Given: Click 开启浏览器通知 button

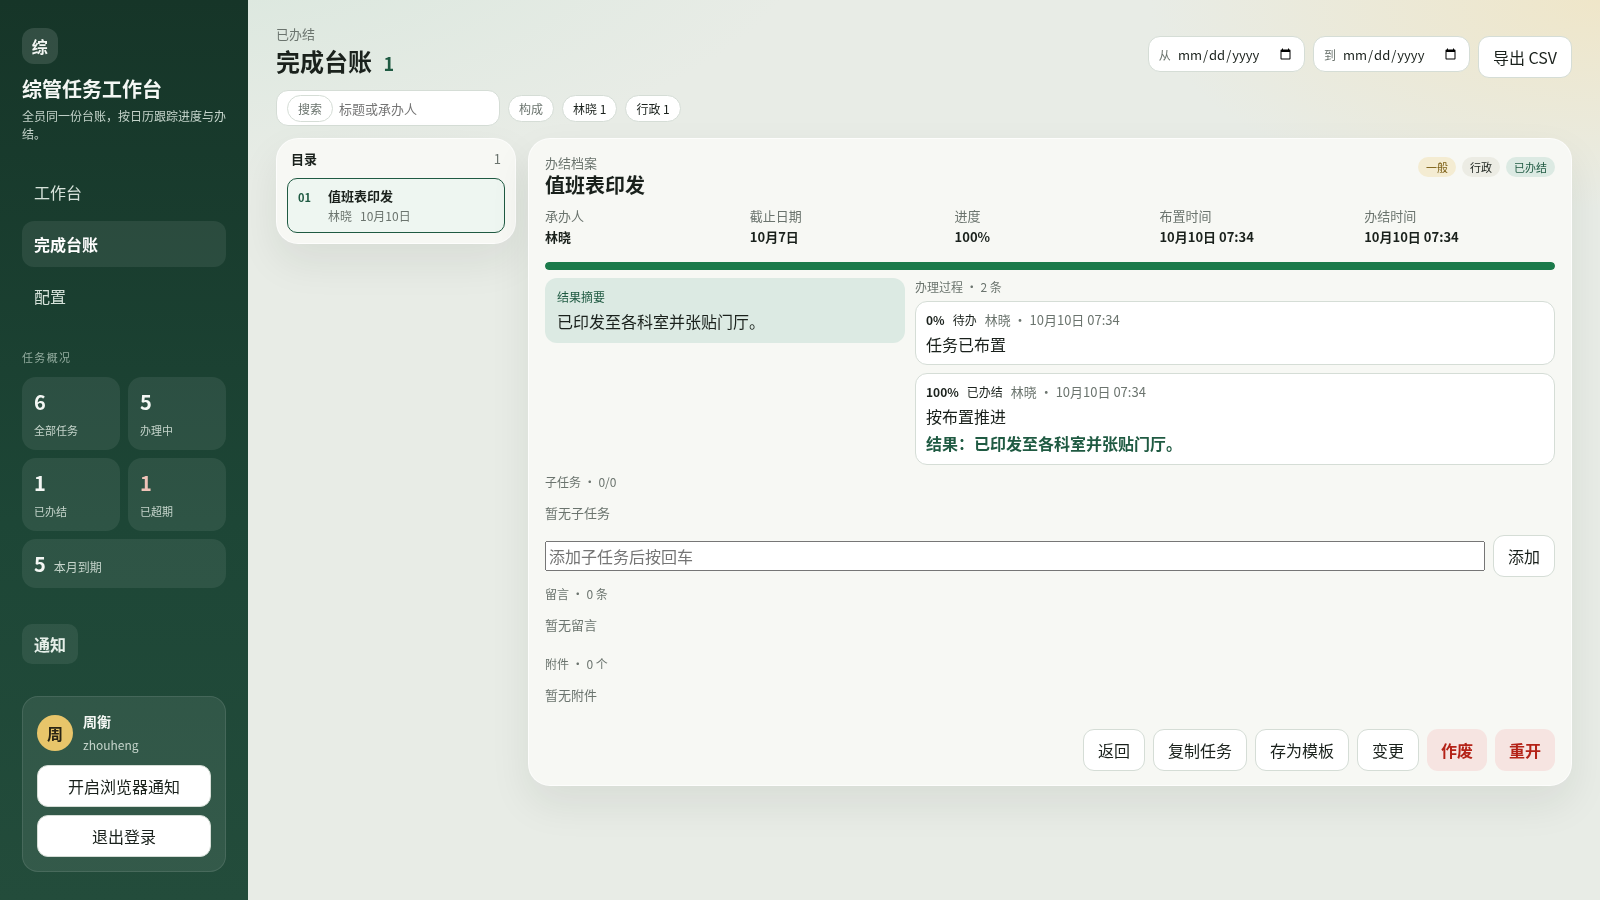Looking at the screenshot, I should click(x=124, y=786).
